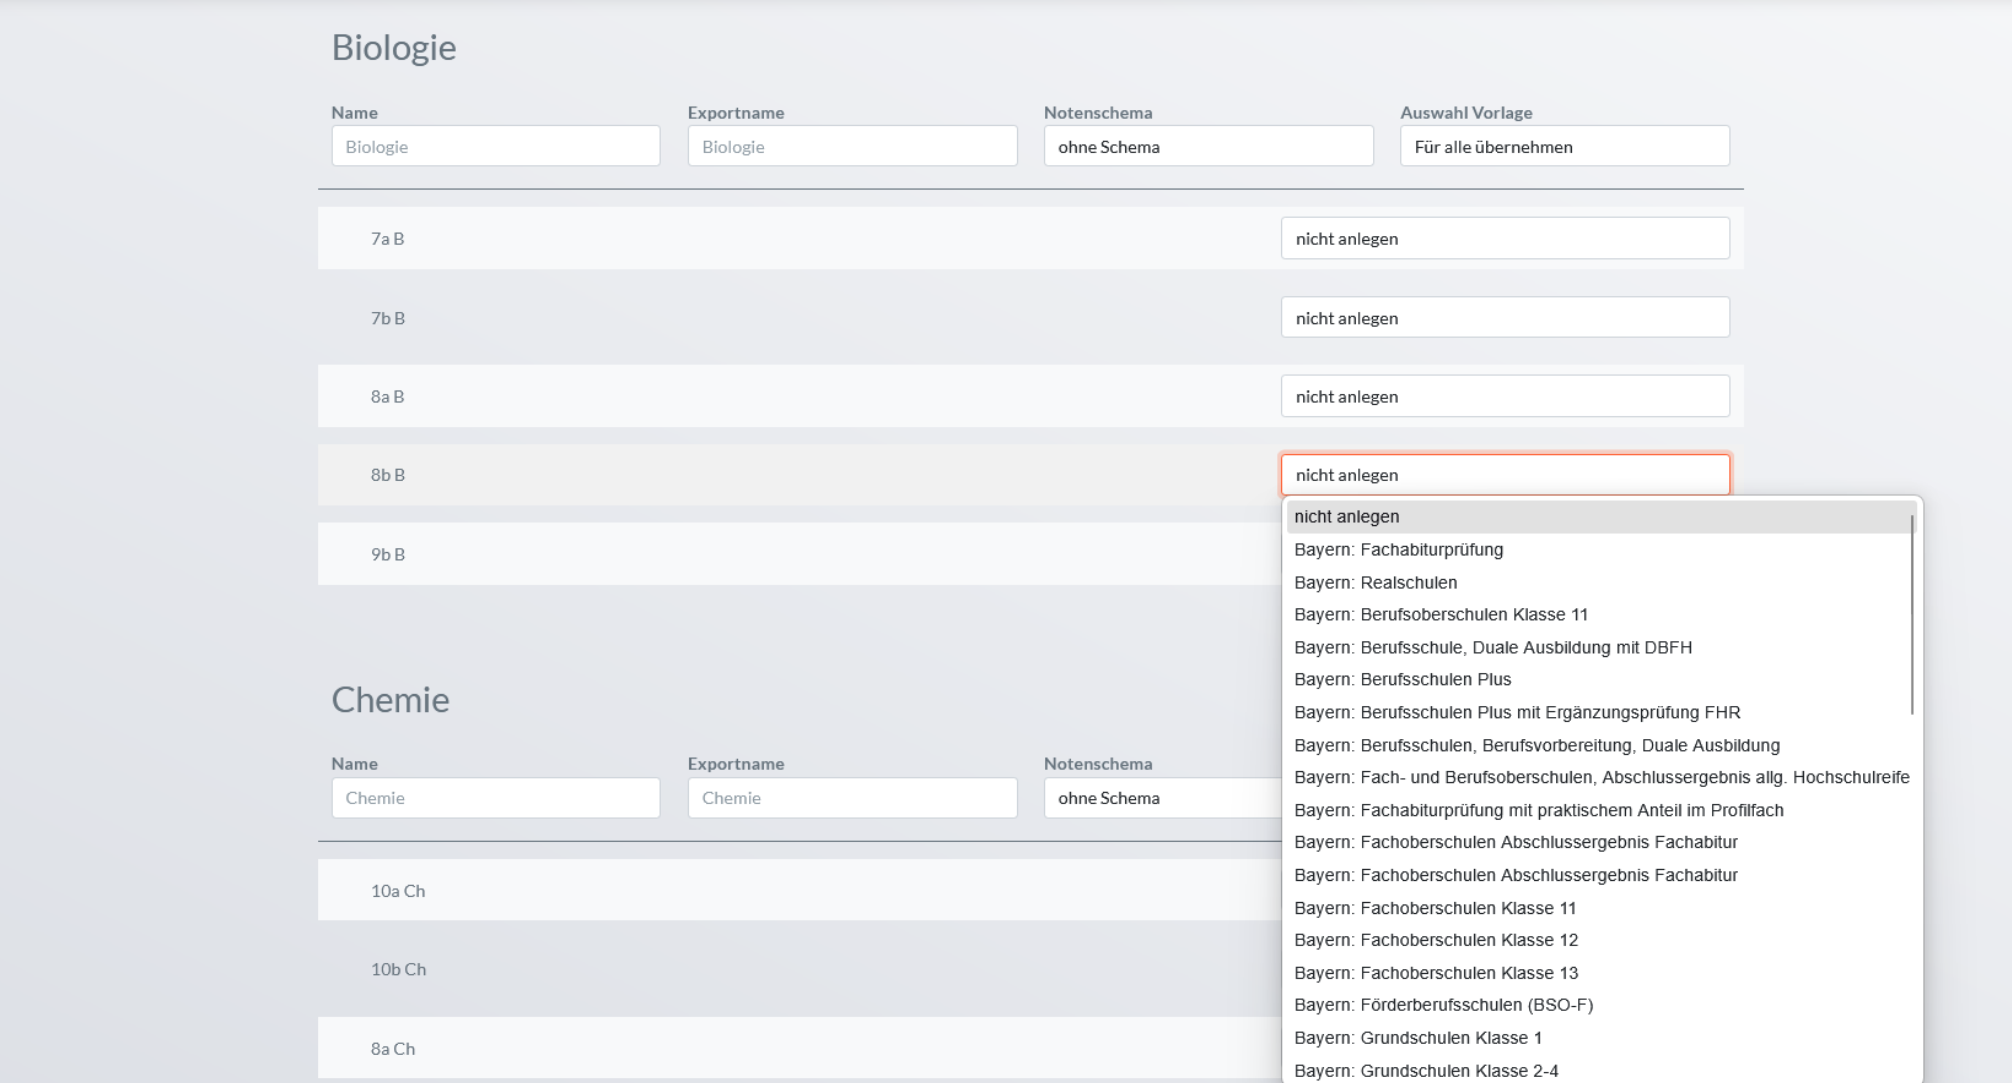This screenshot has width=2012, height=1083.
Task: Click the dropdown list scrollbar thumb
Action: point(1911,614)
